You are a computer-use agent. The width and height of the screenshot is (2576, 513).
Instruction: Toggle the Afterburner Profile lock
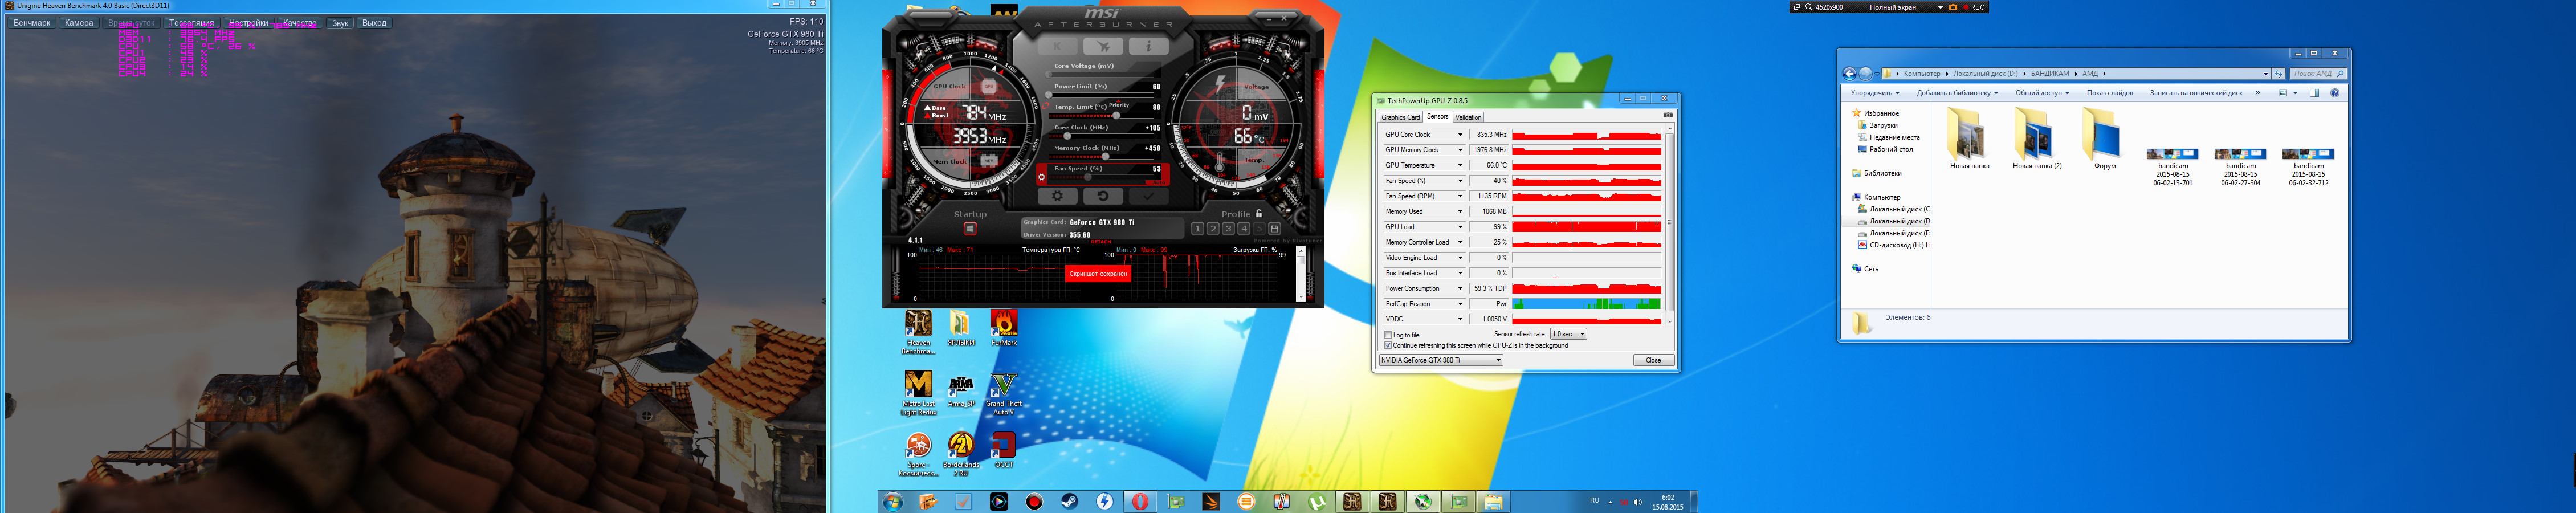[x=1258, y=214]
